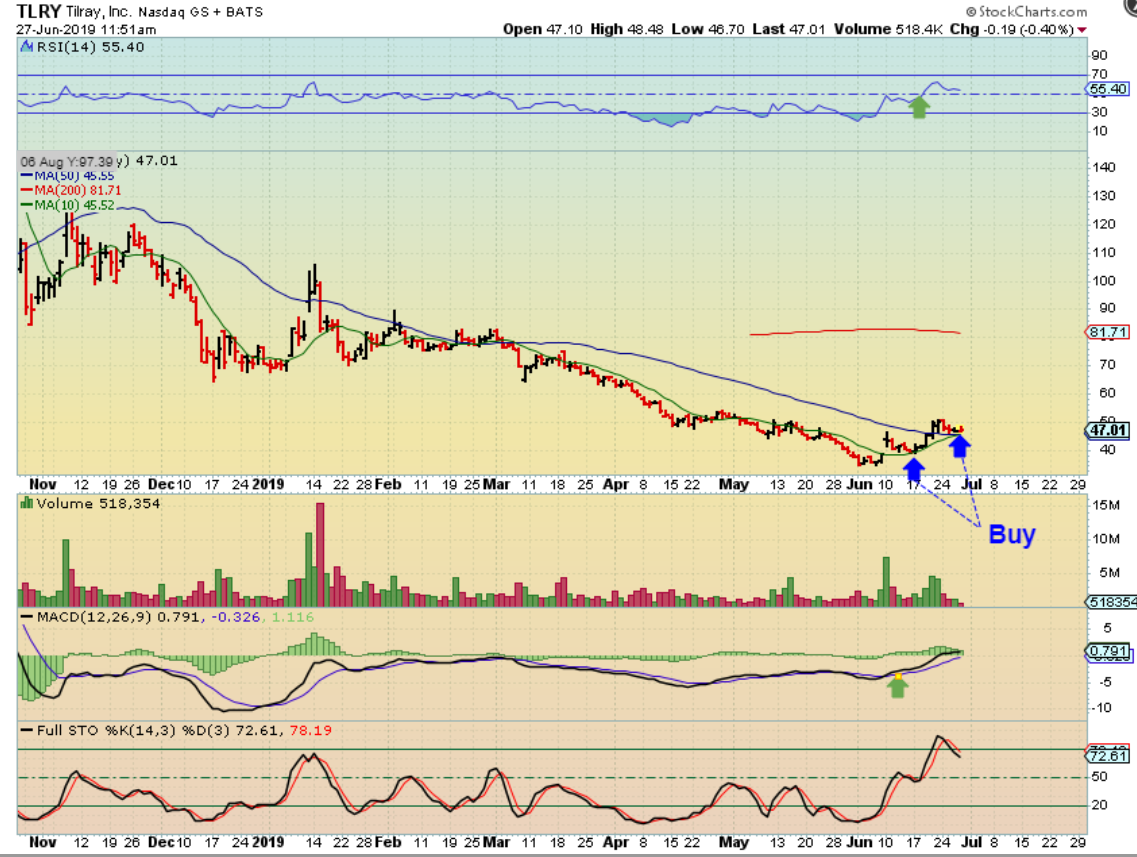Click the 55.40 RSI value axis tag
This screenshot has height=857, width=1137.
pyautogui.click(x=1107, y=89)
